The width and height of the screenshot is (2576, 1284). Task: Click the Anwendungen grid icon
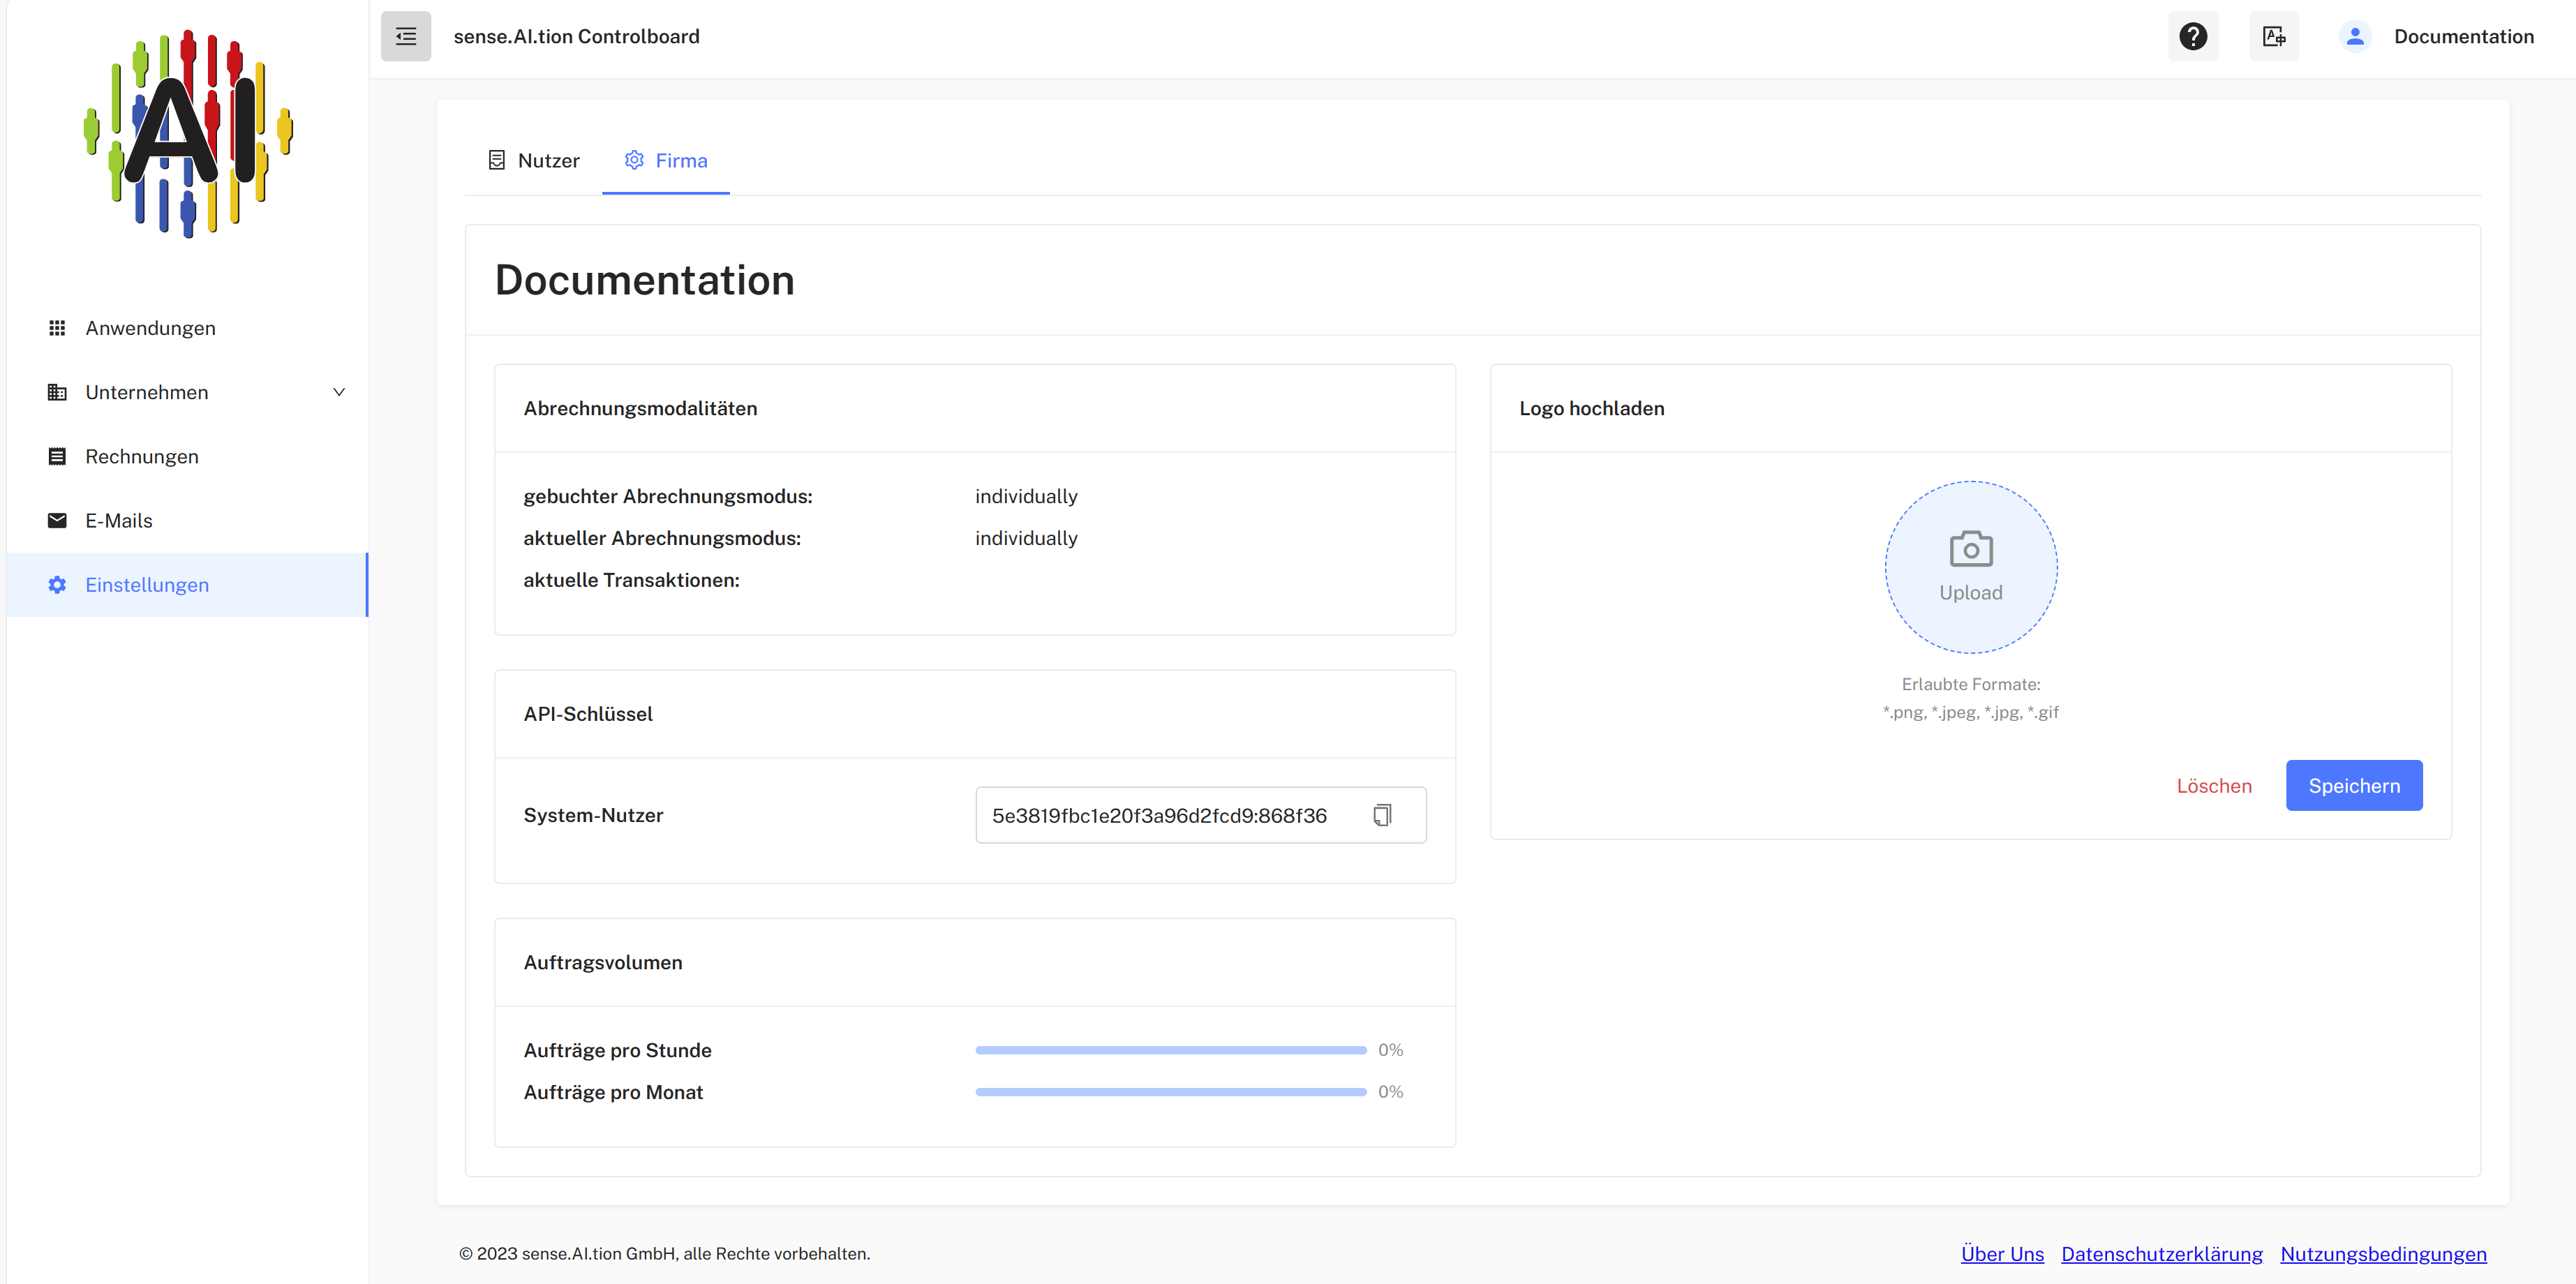click(x=57, y=328)
